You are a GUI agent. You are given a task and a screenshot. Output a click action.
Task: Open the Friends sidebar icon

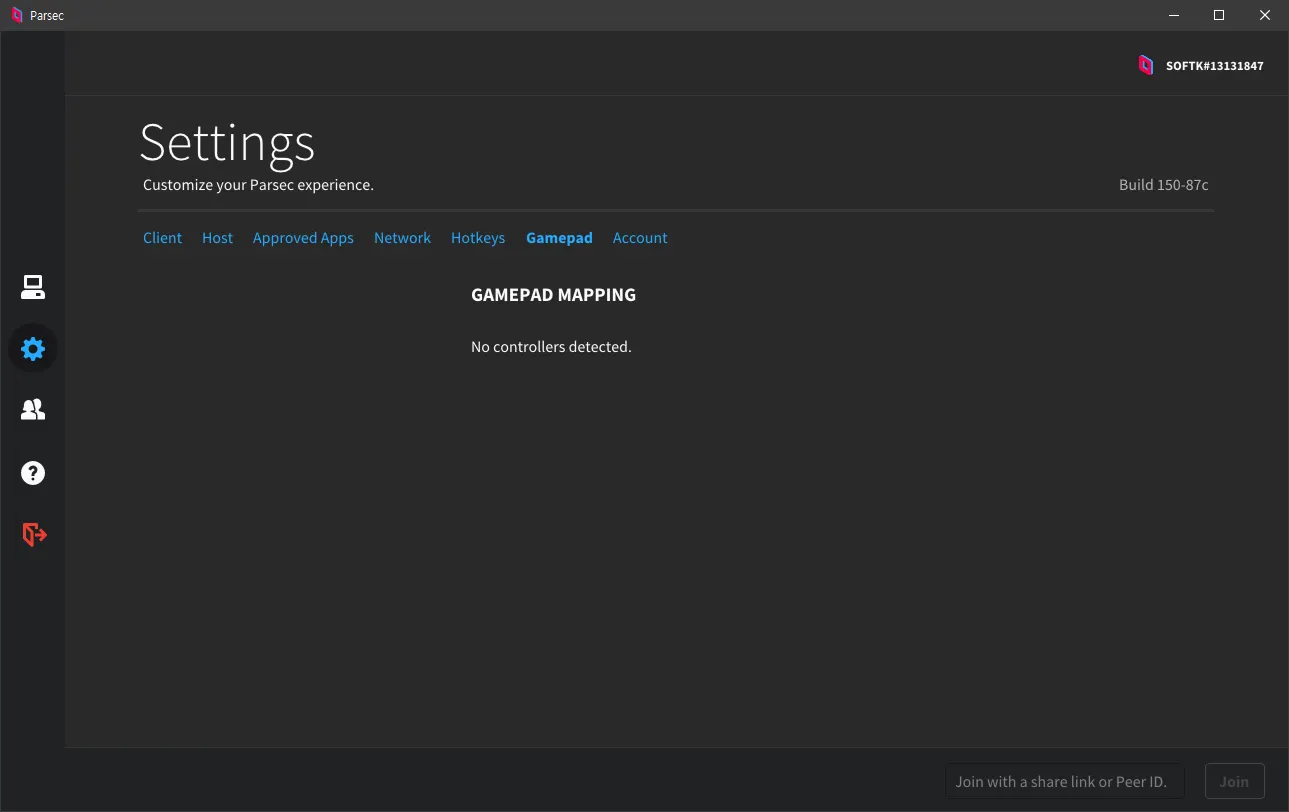pos(33,410)
